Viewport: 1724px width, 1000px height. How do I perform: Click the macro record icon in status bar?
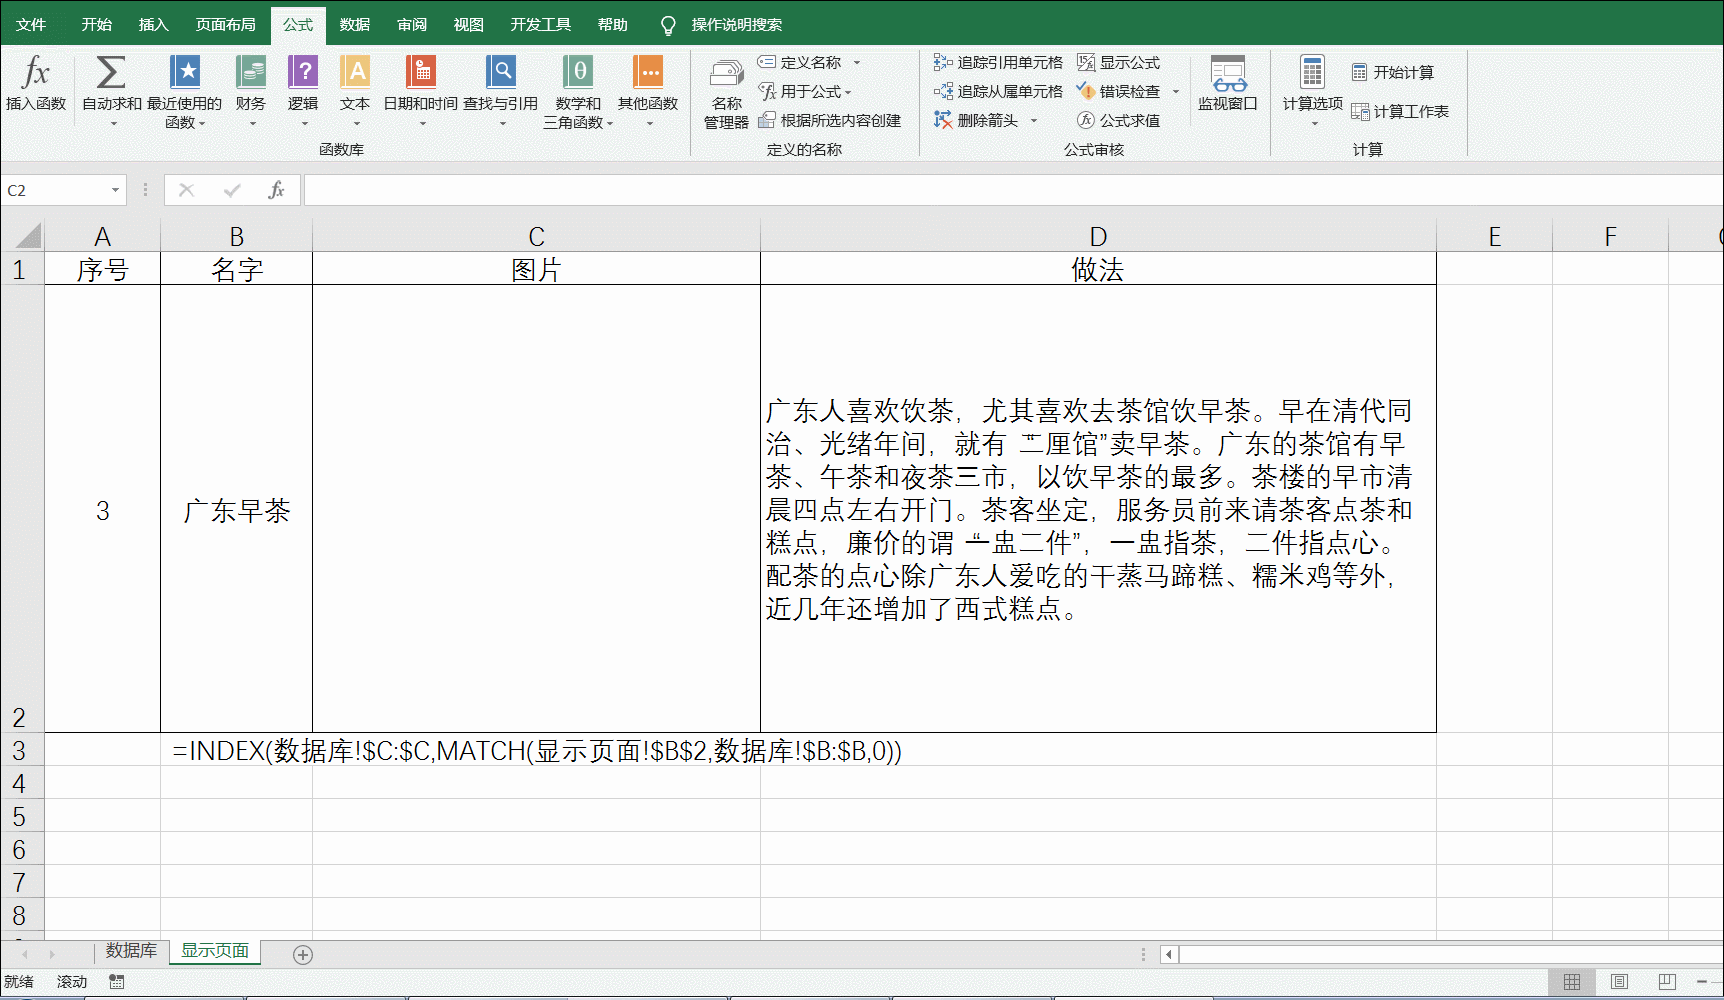117,982
